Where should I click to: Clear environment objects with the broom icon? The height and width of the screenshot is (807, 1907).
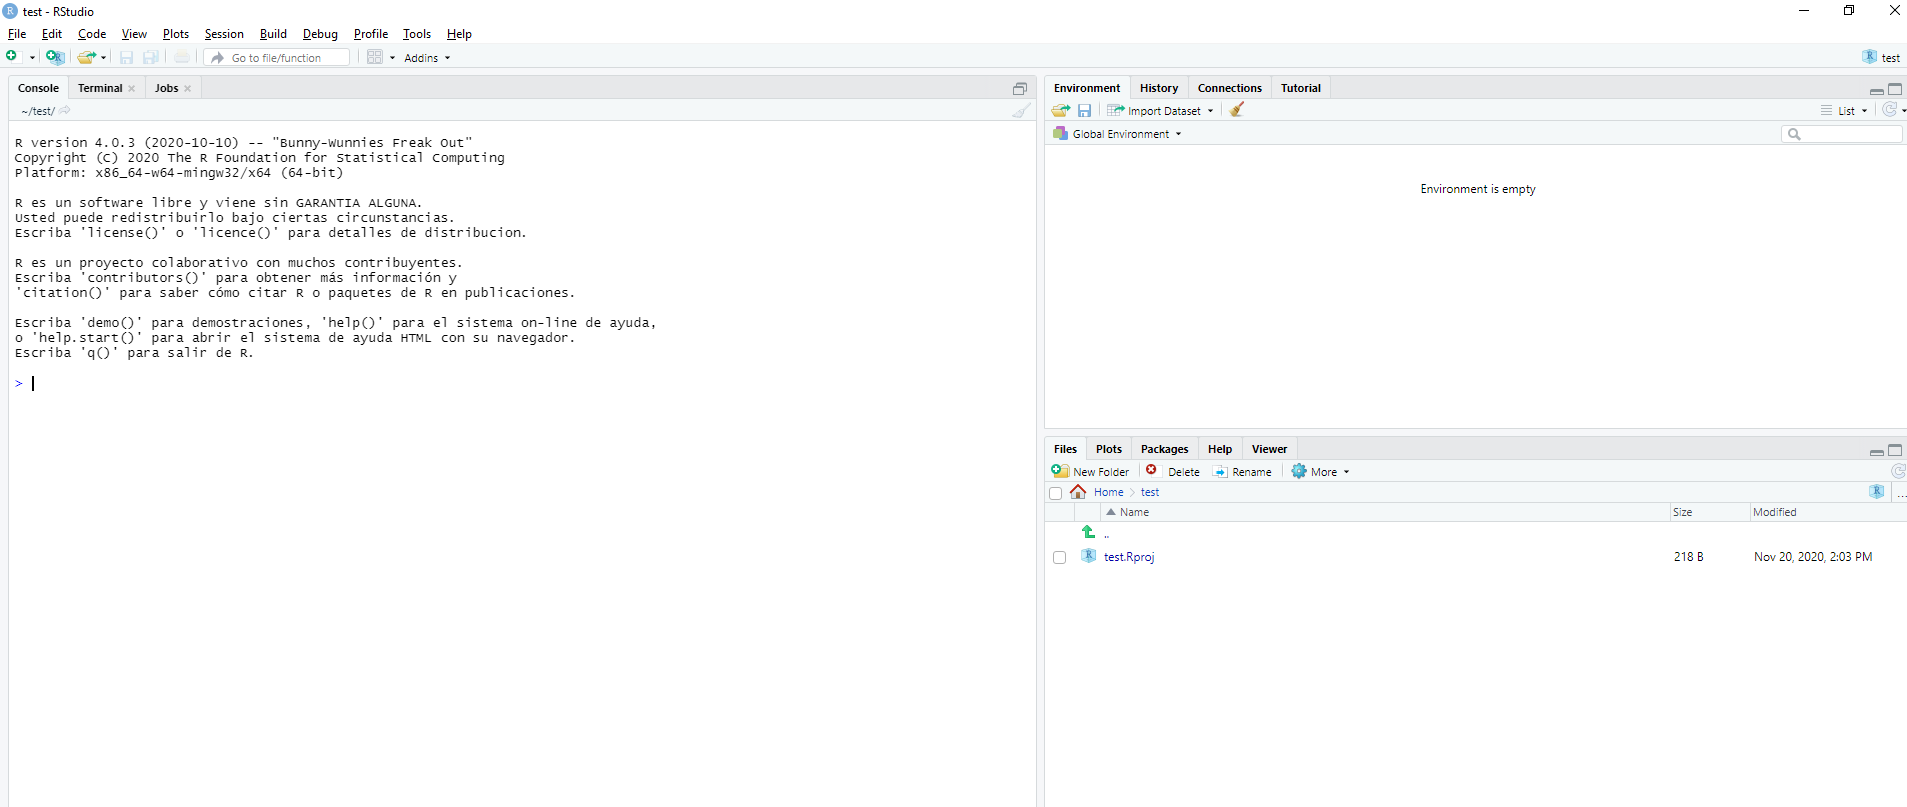1237,110
